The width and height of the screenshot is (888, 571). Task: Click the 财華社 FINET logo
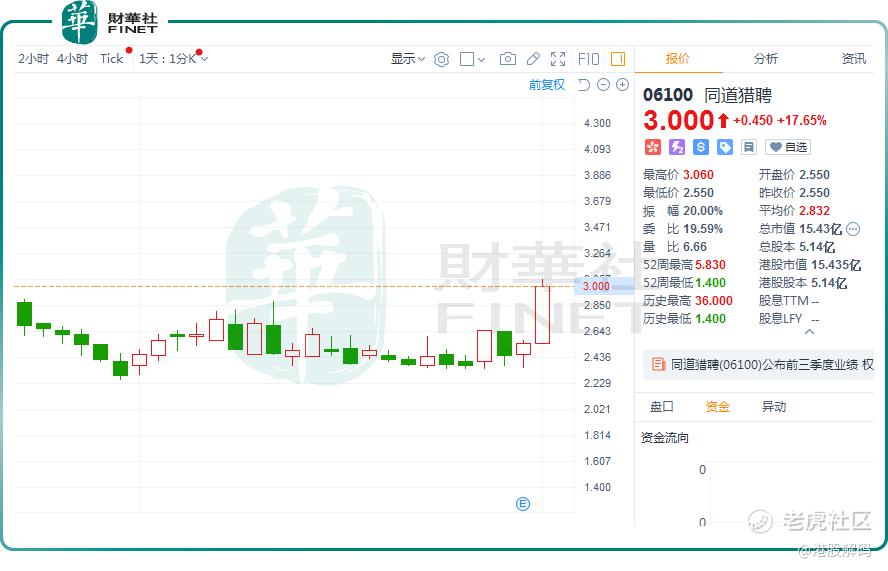(x=109, y=23)
